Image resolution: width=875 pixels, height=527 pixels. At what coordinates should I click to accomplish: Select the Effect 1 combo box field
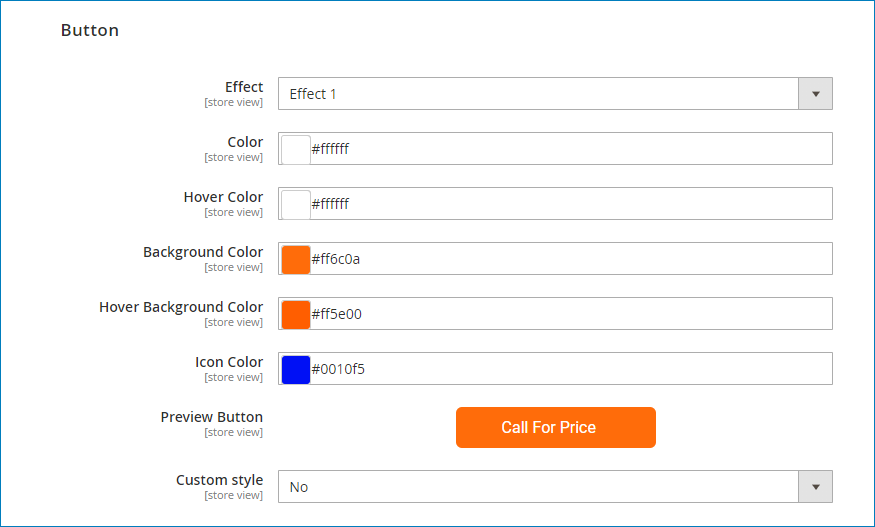pyautogui.click(x=555, y=94)
